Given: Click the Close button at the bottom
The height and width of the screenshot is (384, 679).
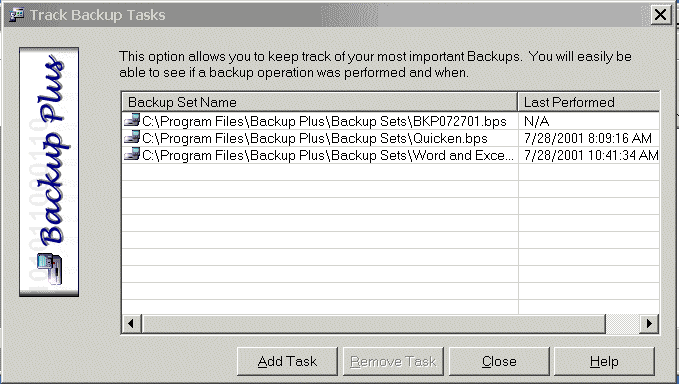Looking at the screenshot, I should [x=499, y=361].
